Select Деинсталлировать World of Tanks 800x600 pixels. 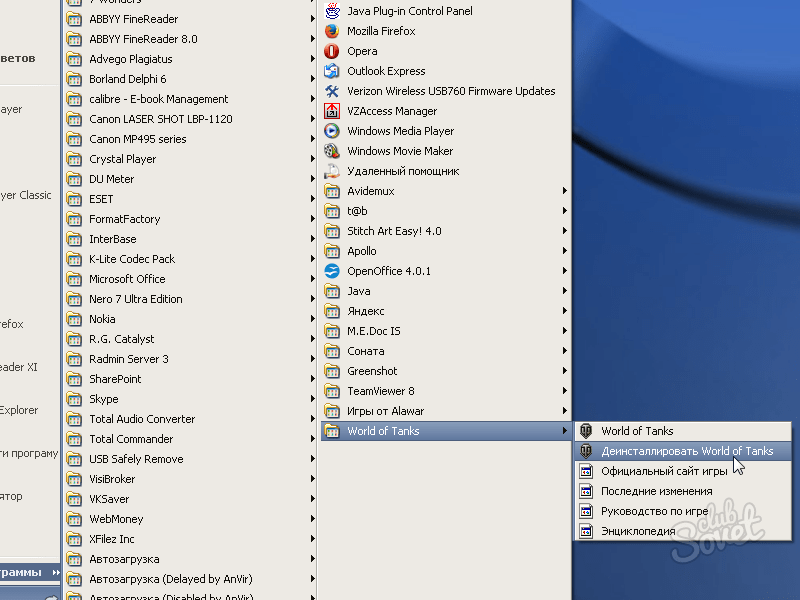(x=686, y=451)
